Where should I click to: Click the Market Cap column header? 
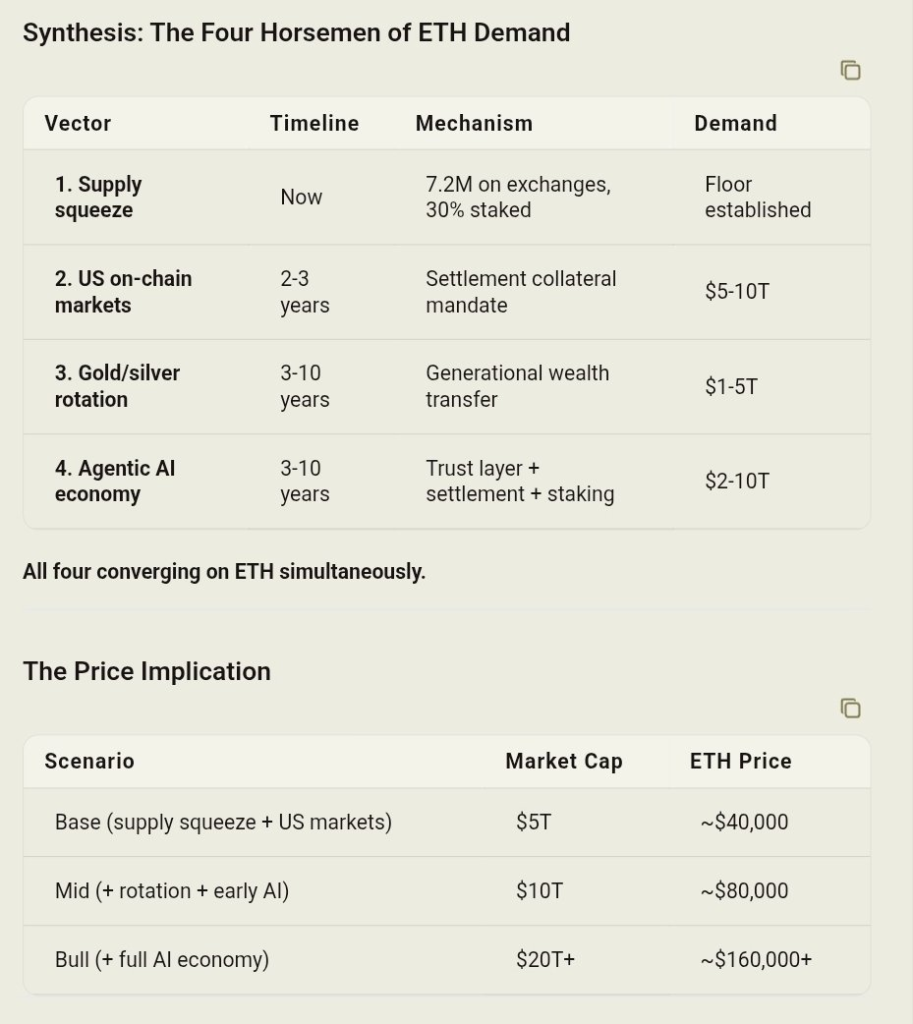[x=564, y=761]
